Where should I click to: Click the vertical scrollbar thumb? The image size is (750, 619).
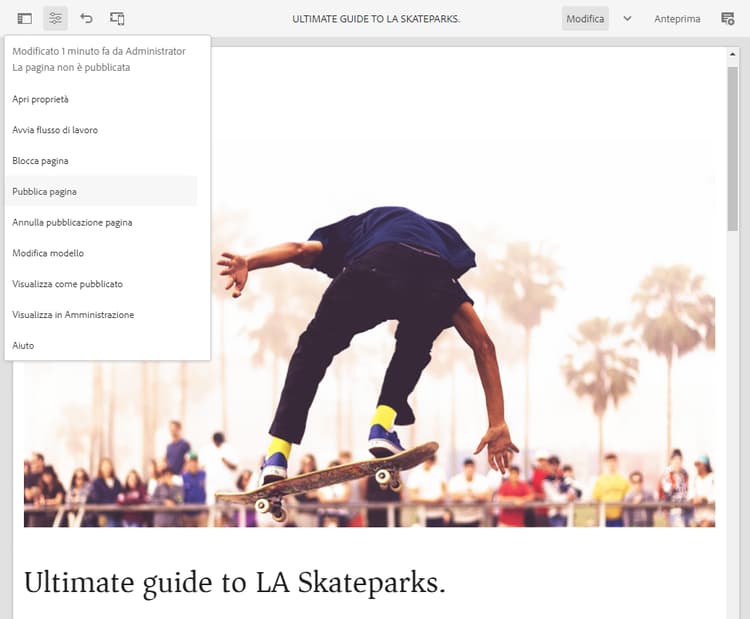[732, 150]
